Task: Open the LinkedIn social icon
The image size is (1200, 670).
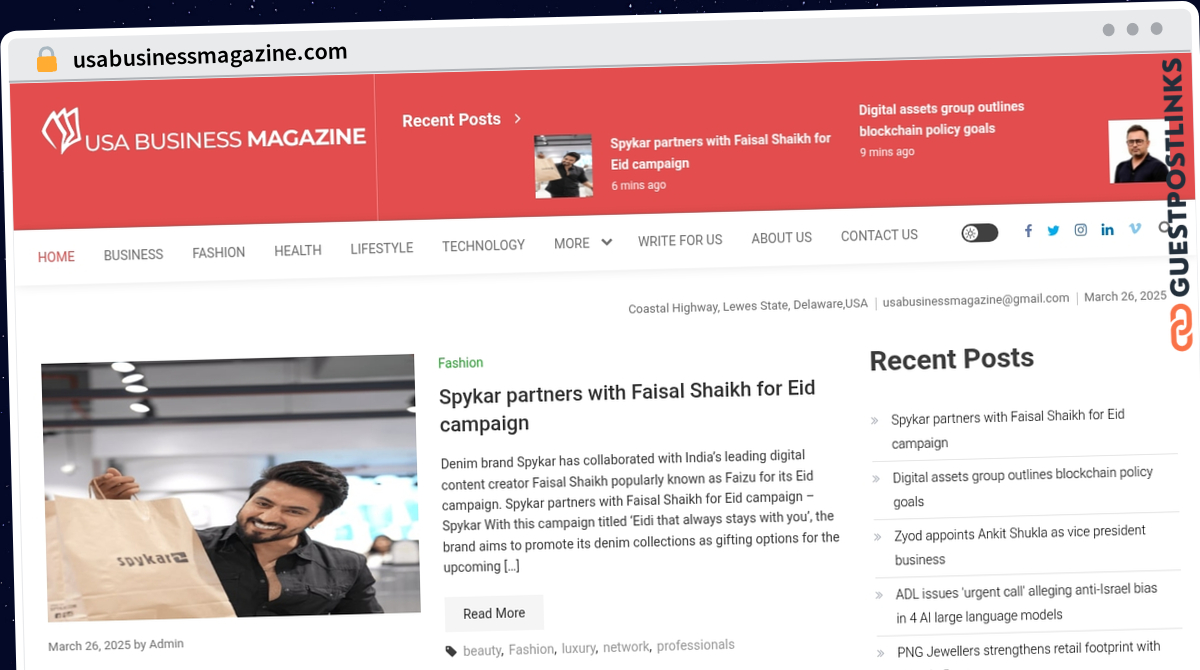Action: (x=1107, y=229)
